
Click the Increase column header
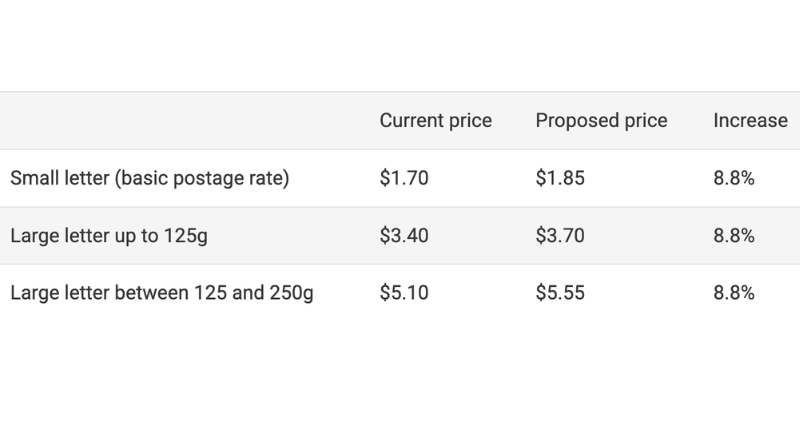point(750,121)
